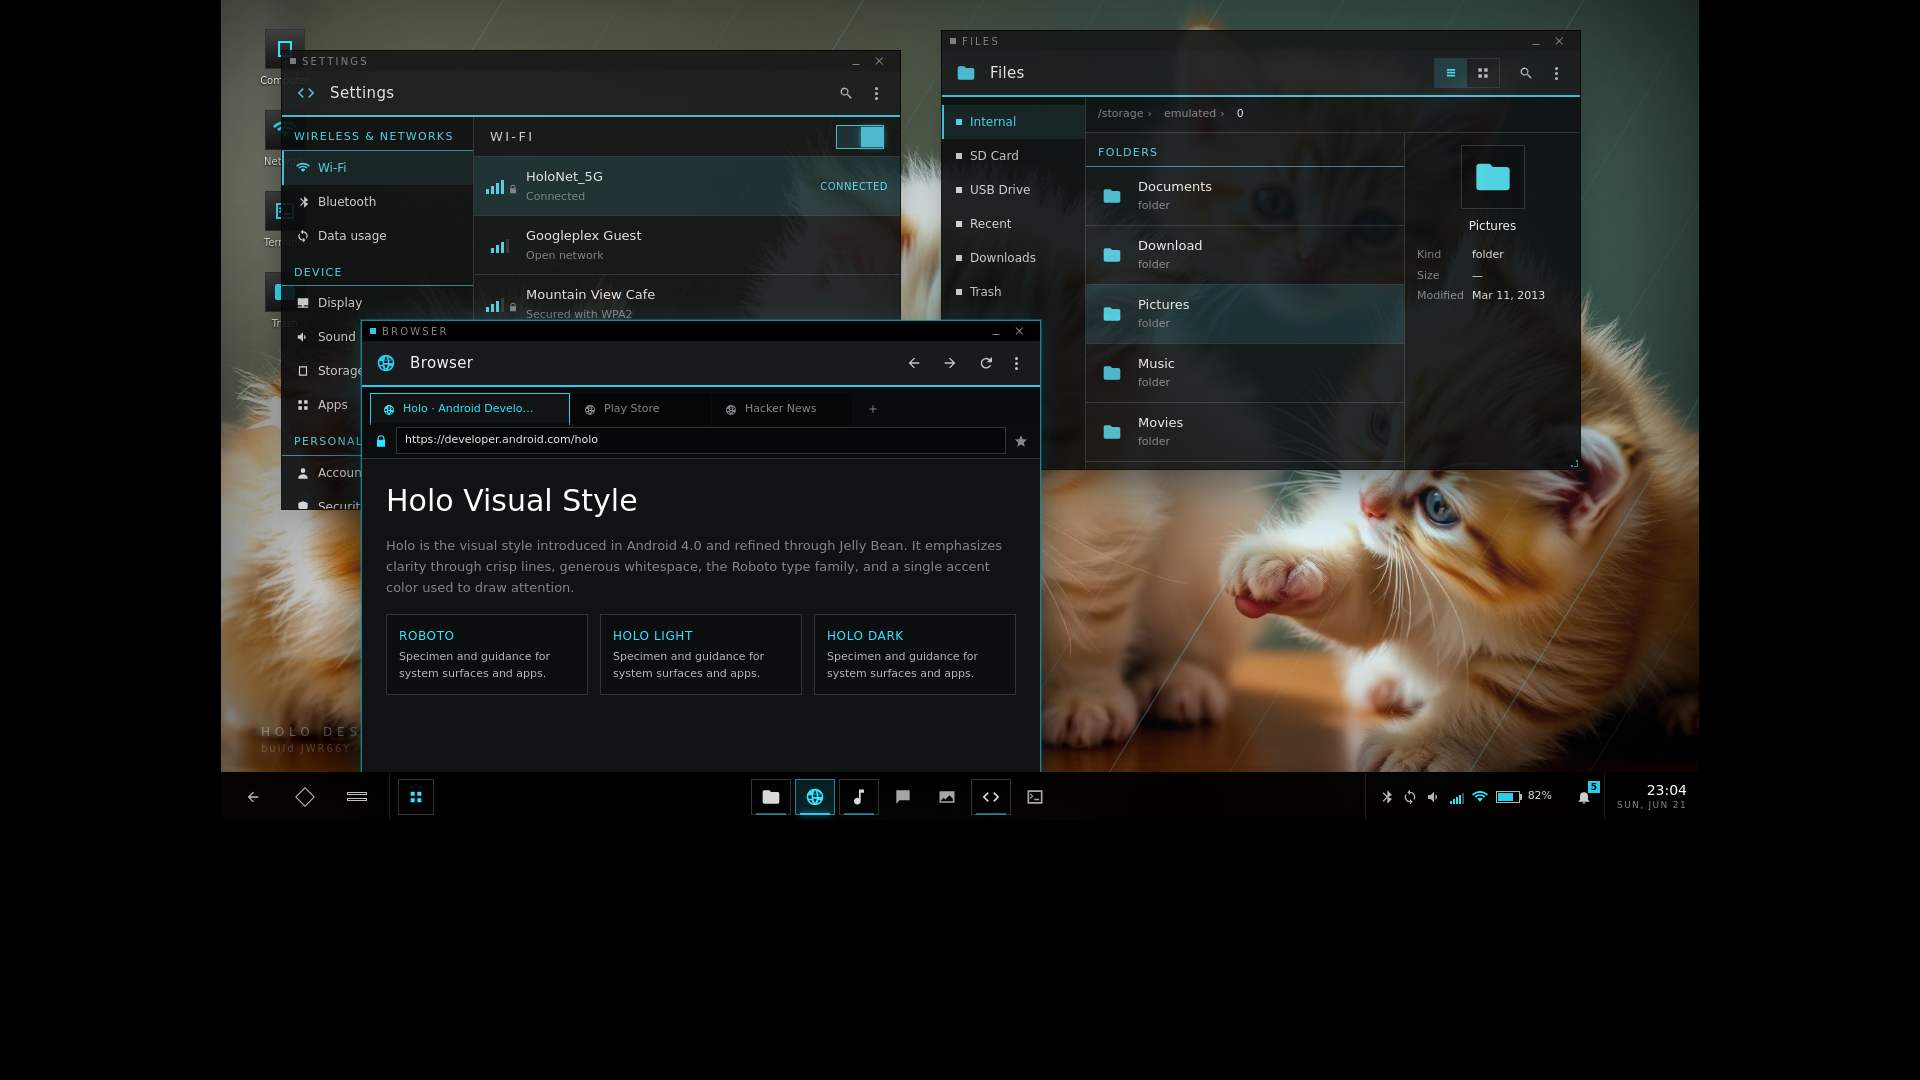Open the Music folder

pos(1245,373)
